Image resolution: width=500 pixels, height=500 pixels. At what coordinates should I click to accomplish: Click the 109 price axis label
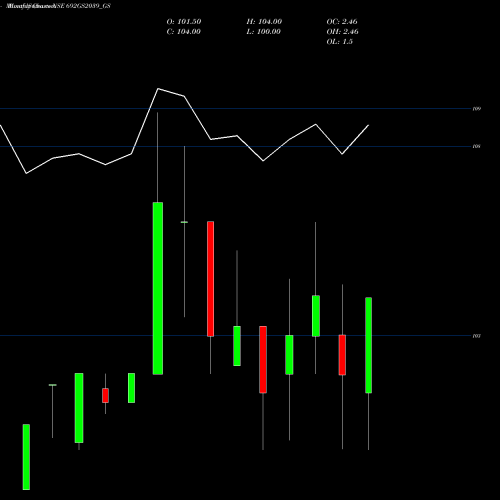[477, 109]
